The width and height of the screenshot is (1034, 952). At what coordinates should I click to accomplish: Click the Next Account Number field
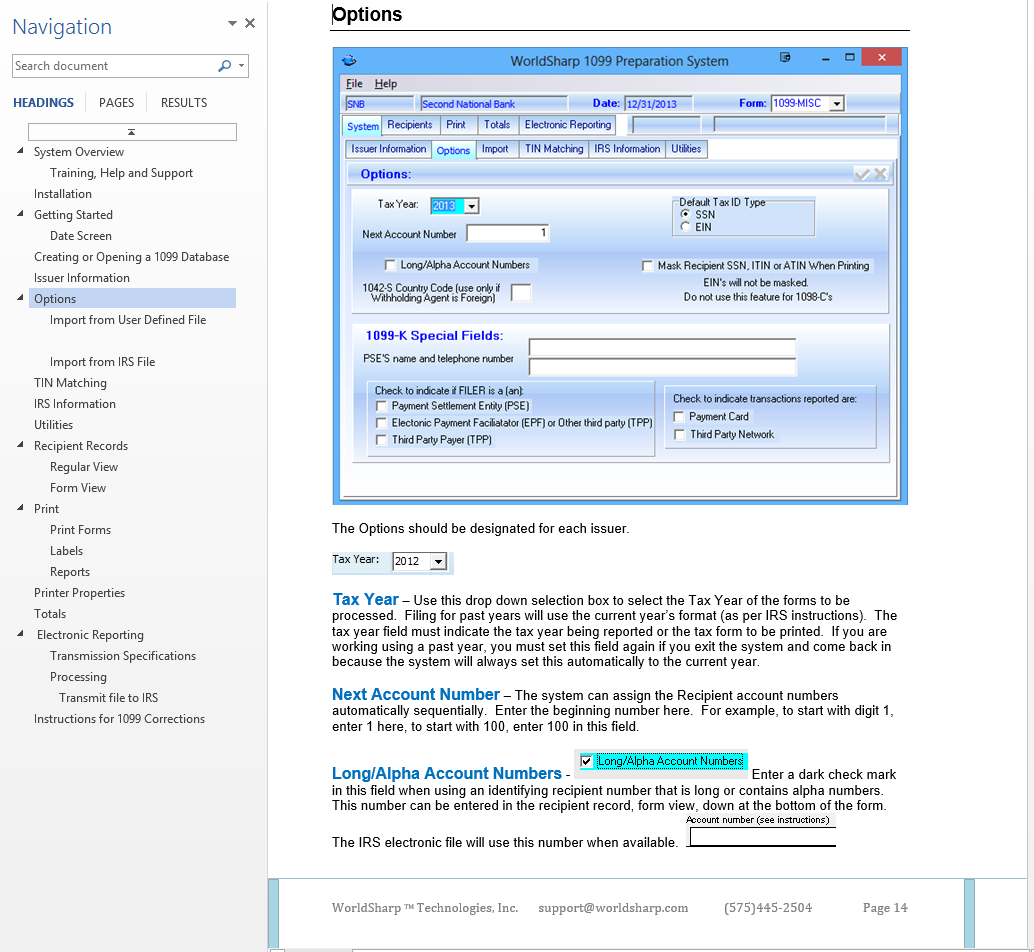pos(507,234)
